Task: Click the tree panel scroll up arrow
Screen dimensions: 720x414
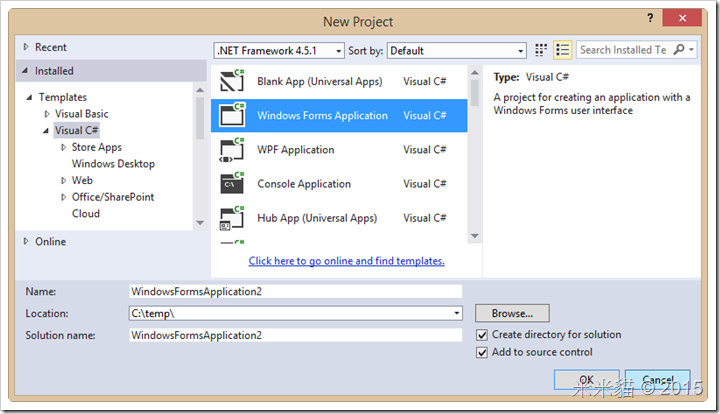Action: [x=200, y=90]
